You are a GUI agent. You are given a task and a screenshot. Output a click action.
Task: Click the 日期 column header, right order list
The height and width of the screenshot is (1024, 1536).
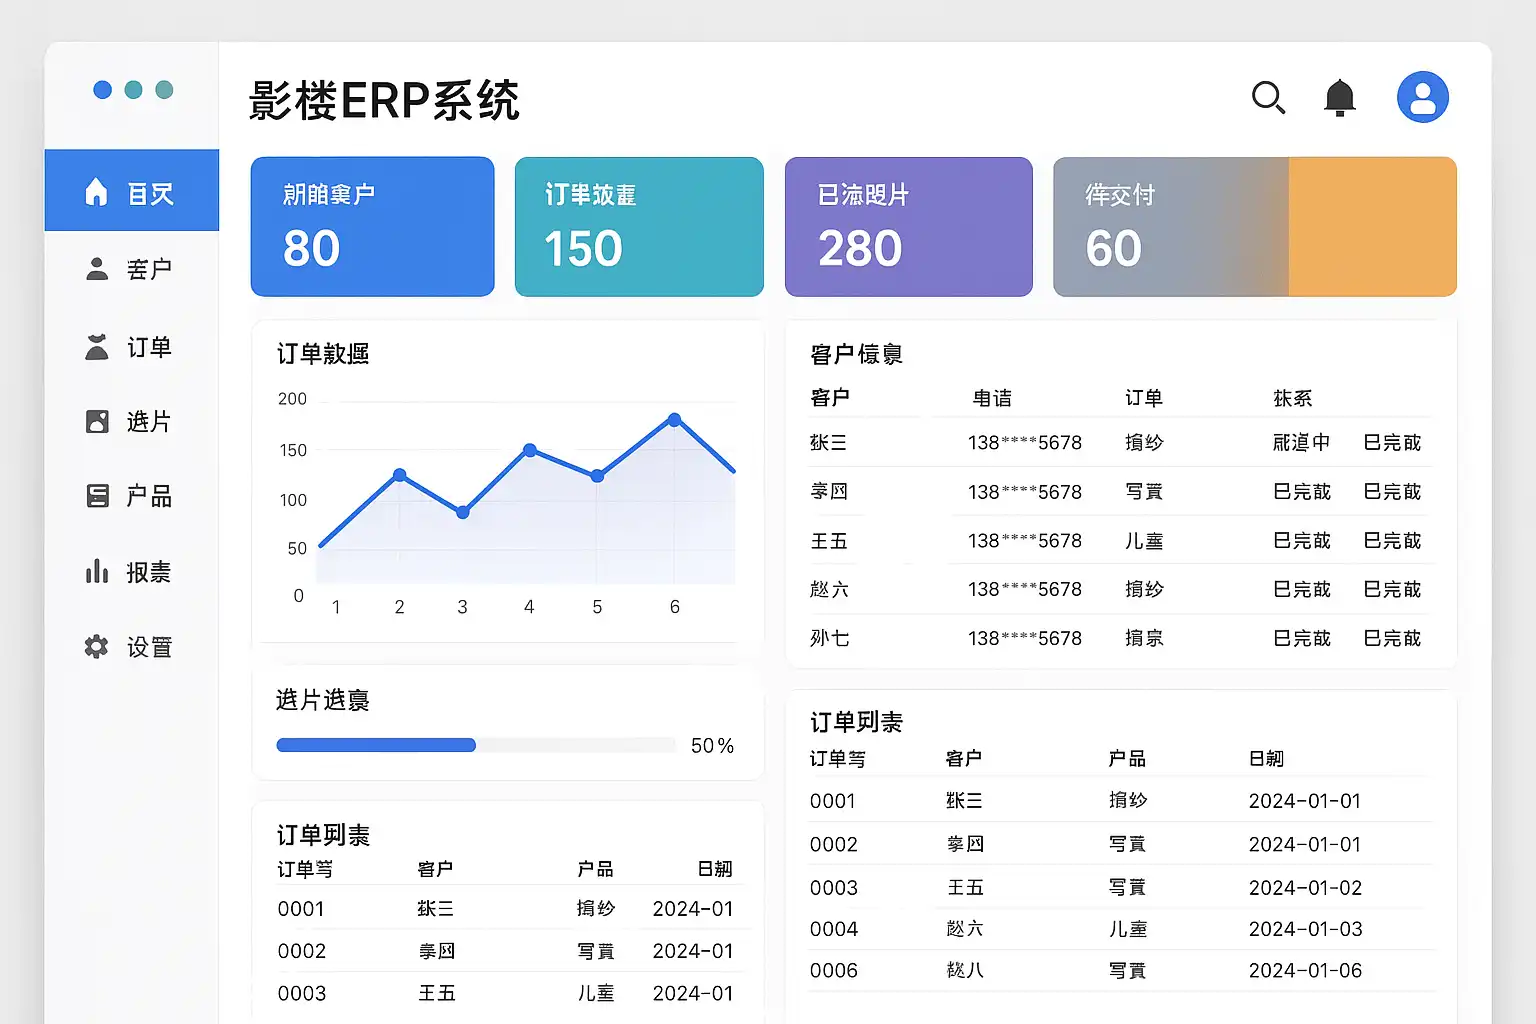[1266, 759]
